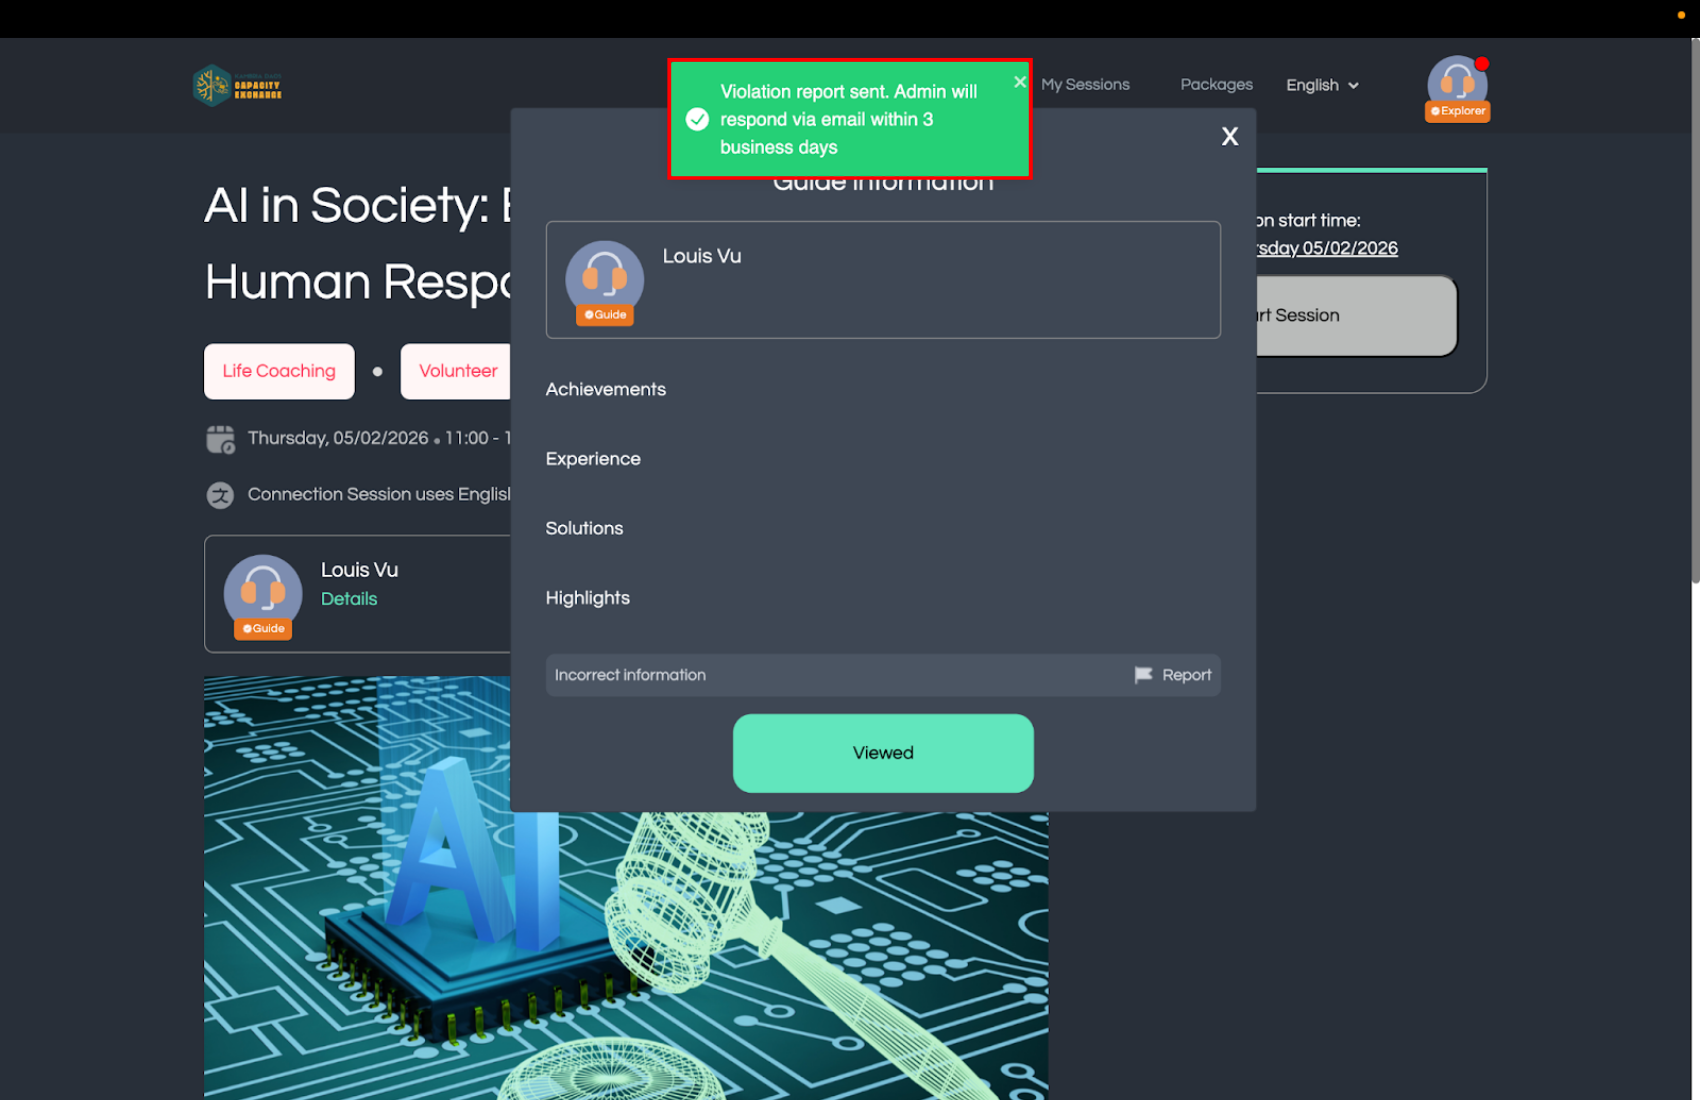The width and height of the screenshot is (1700, 1100).
Task: Click the language translation icon
Action: [220, 495]
